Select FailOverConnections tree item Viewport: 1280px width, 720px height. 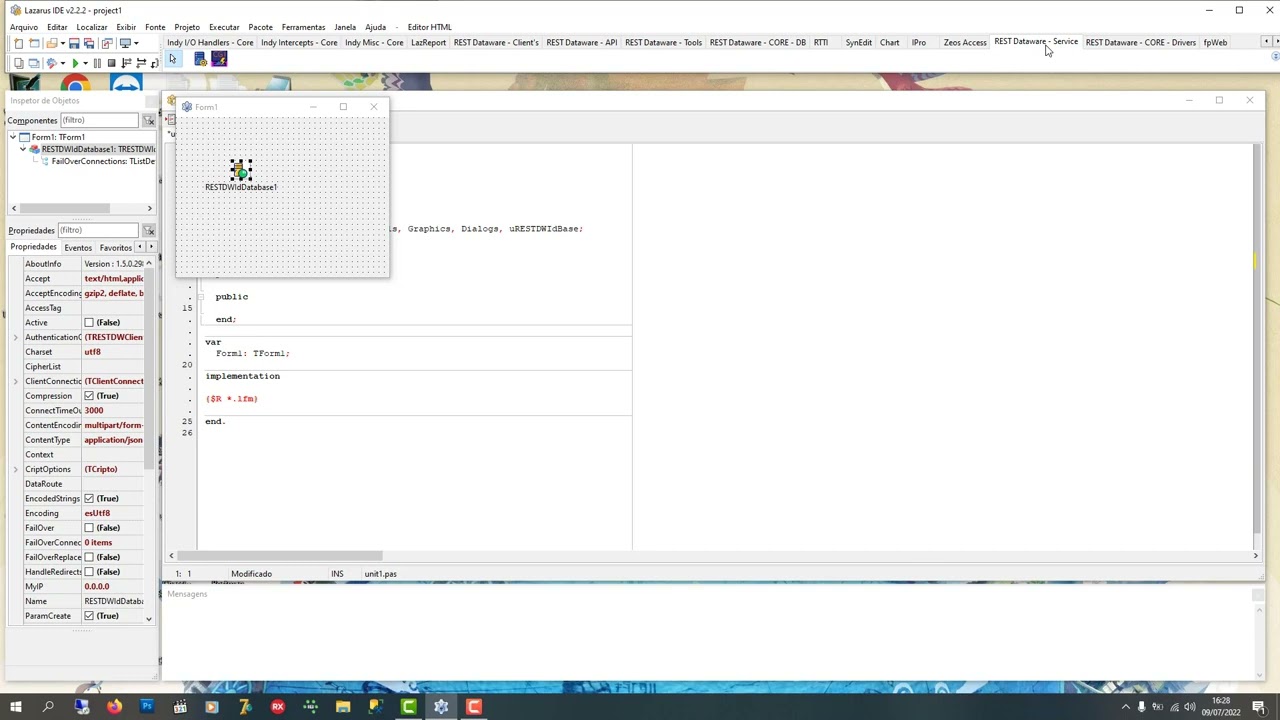[103, 161]
